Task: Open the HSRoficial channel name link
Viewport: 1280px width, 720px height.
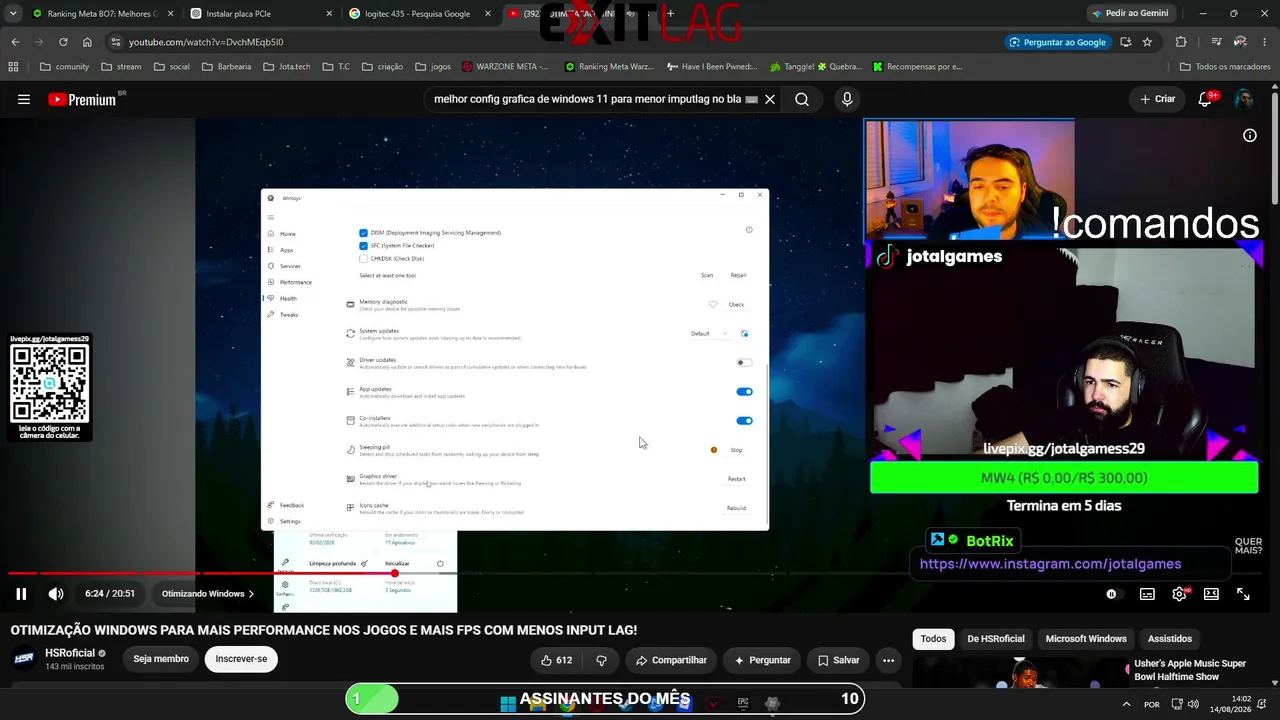Action: pyautogui.click(x=70, y=653)
